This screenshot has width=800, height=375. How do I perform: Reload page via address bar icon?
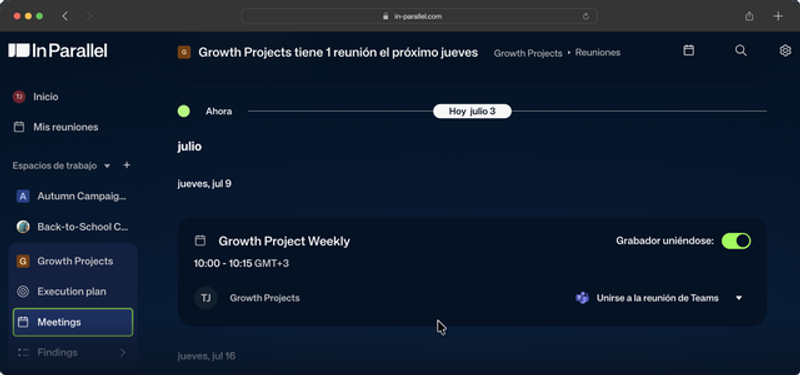[586, 16]
